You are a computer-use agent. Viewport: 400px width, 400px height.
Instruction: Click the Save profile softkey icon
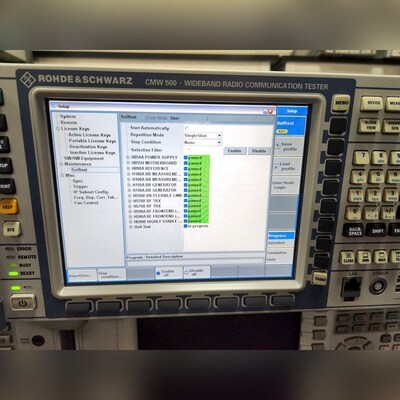pyautogui.click(x=278, y=146)
